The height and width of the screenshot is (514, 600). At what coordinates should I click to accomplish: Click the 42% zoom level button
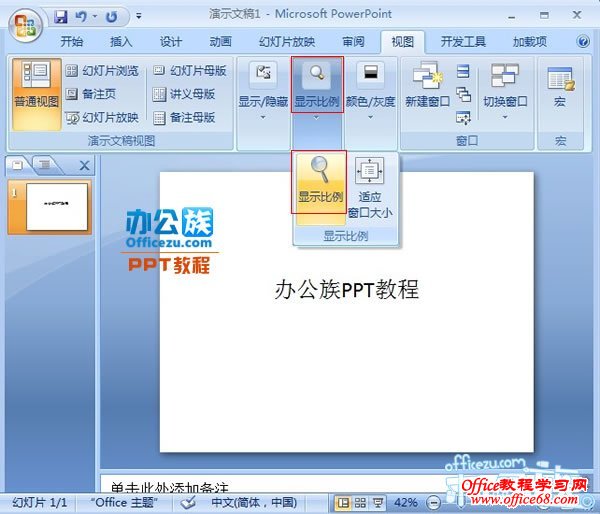tap(406, 503)
